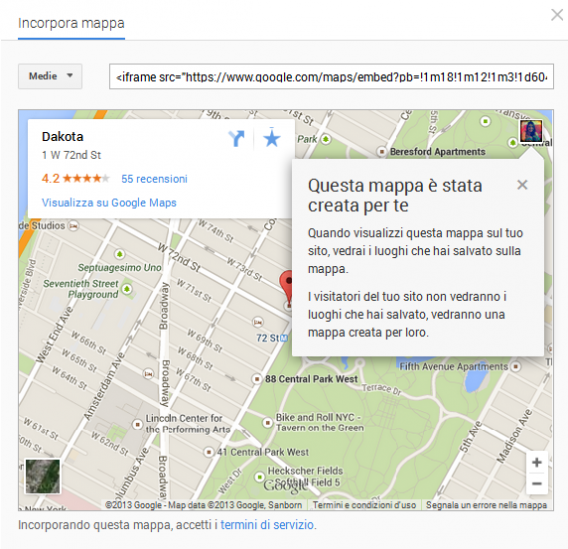
Task: Click the red Dakota location pin
Action: (286, 289)
